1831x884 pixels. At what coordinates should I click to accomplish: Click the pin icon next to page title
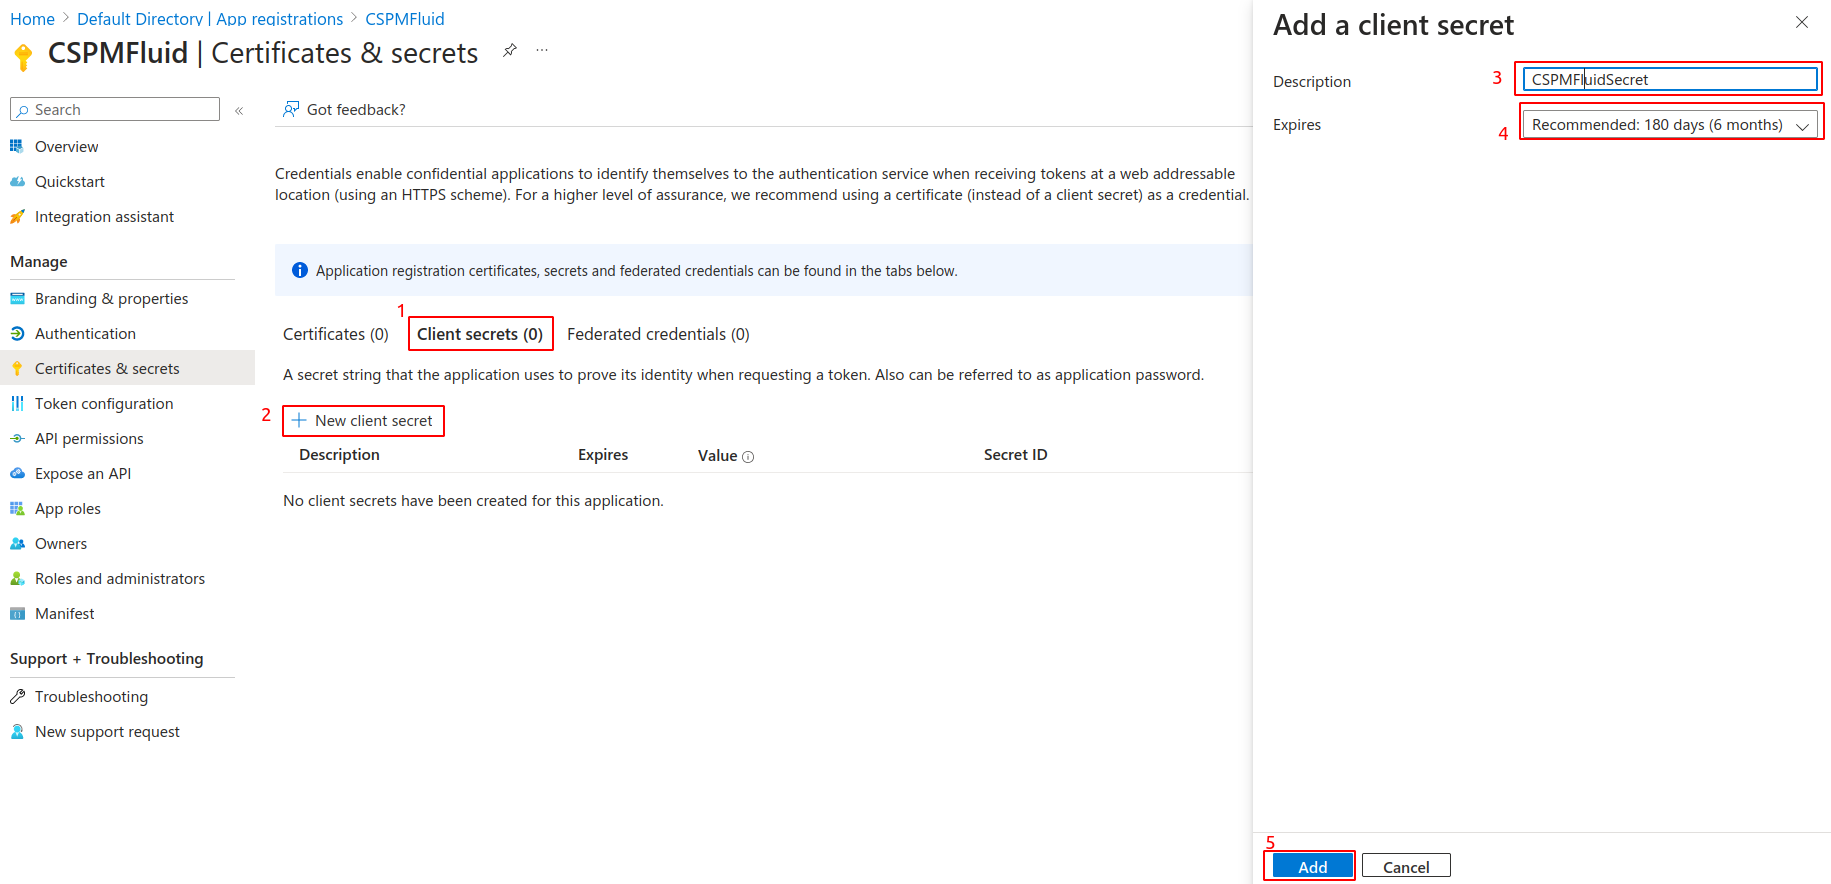pyautogui.click(x=510, y=50)
